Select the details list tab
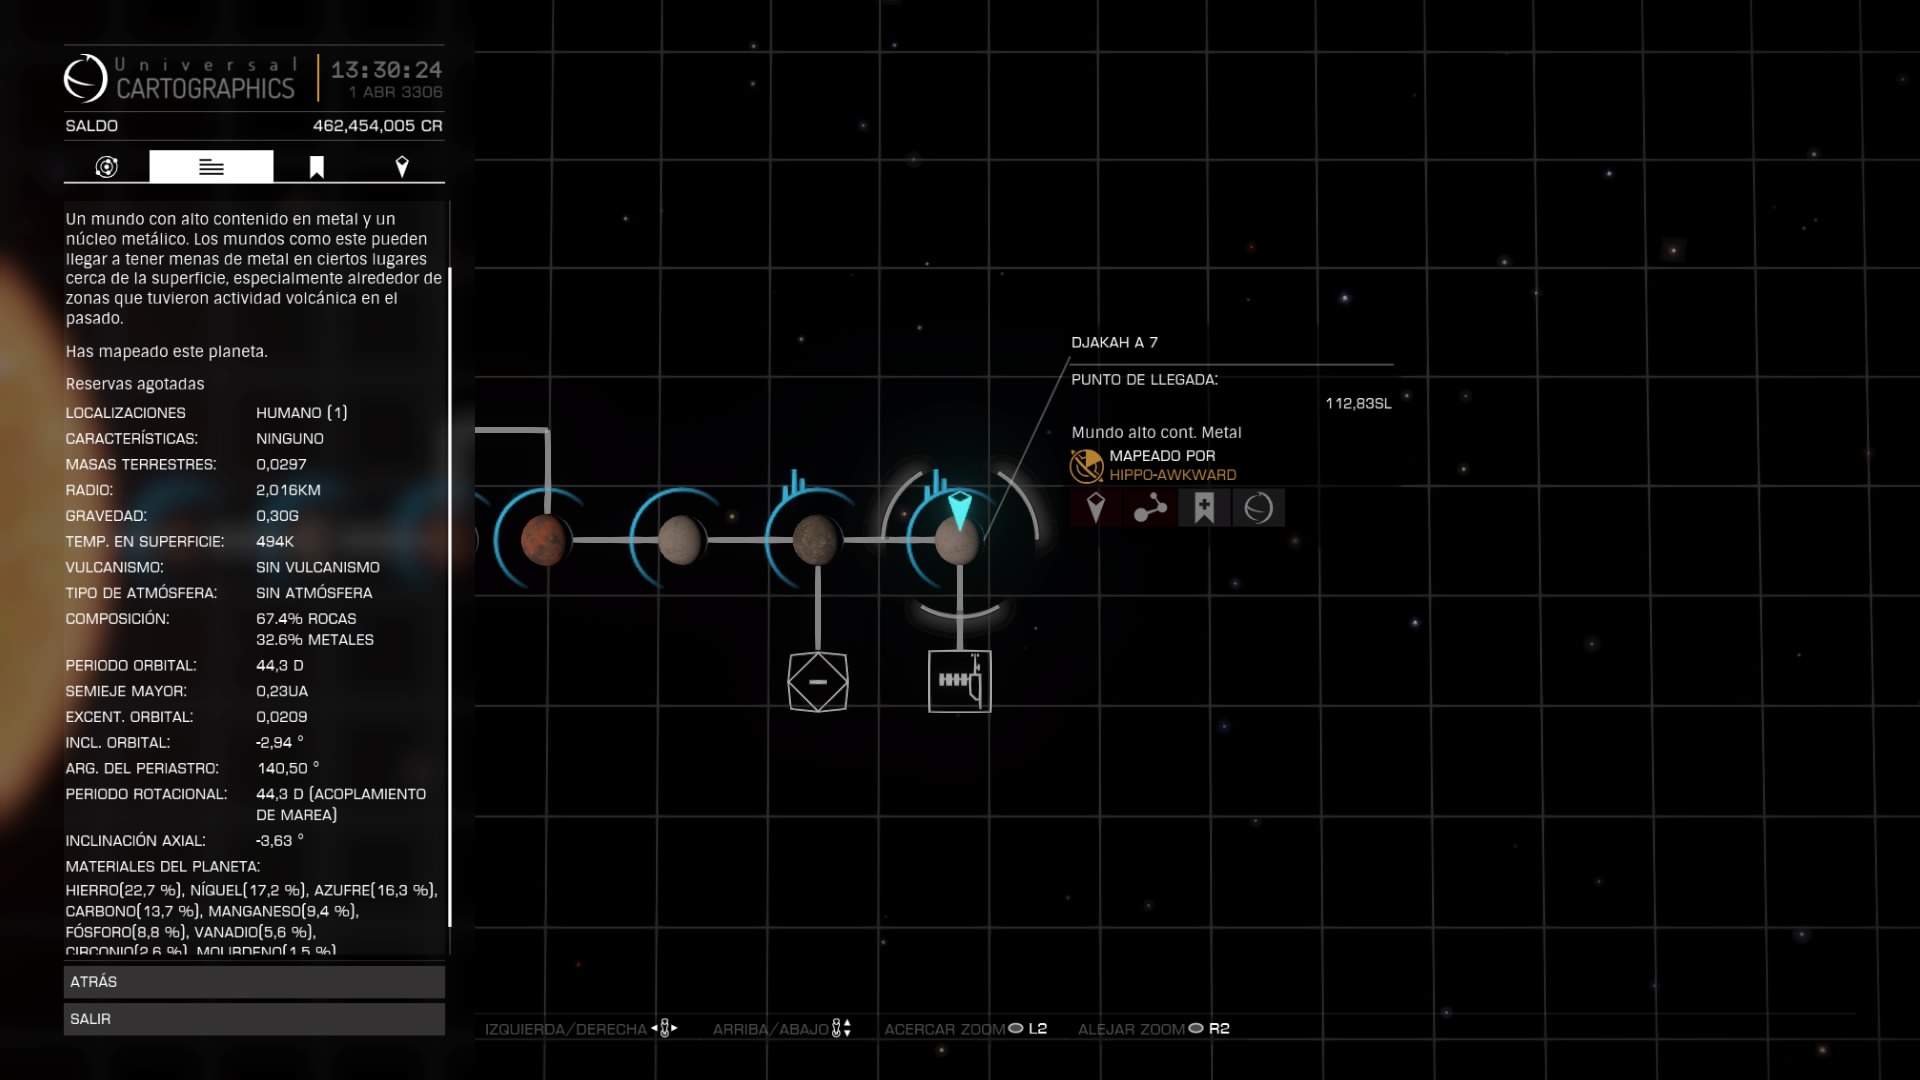Image resolution: width=1920 pixels, height=1080 pixels. point(211,167)
